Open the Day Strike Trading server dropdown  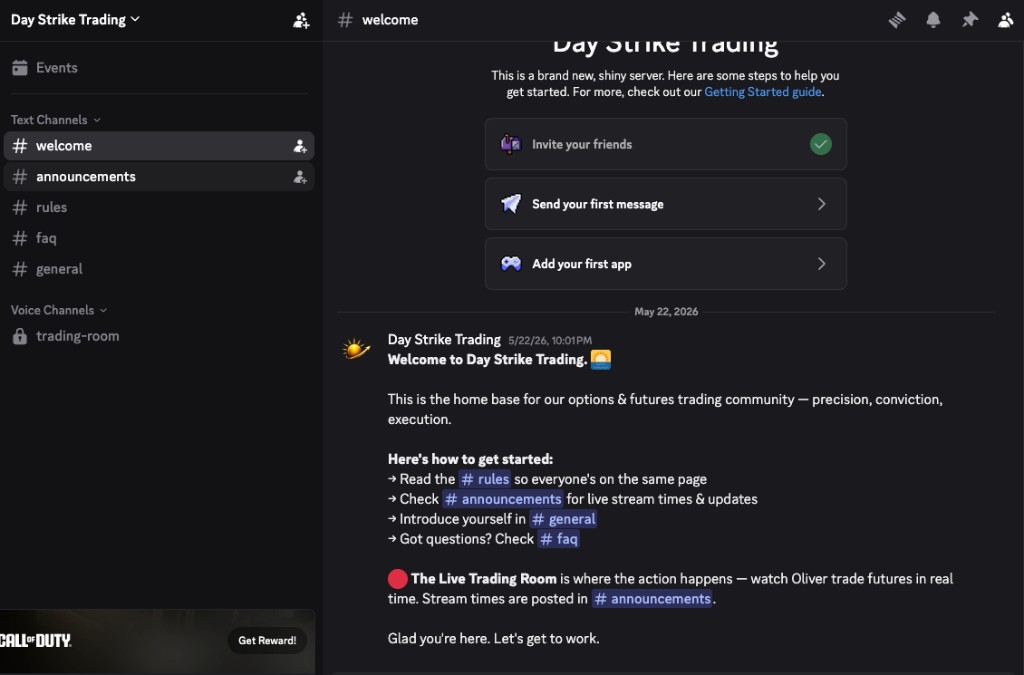pyautogui.click(x=75, y=20)
